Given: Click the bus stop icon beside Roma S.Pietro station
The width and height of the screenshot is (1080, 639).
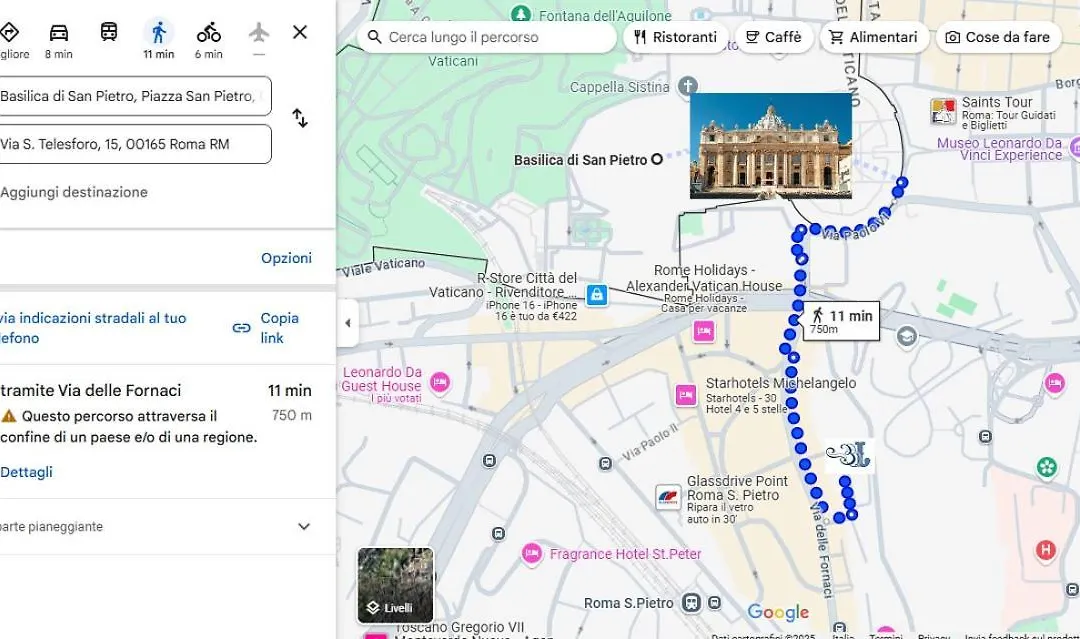Looking at the screenshot, I should 715,603.
